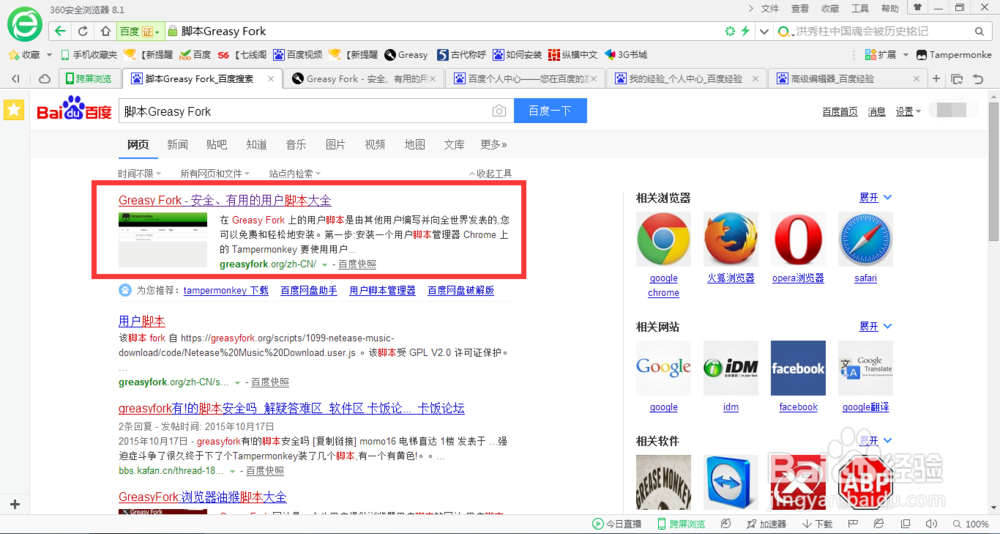Screen dimensions: 1000x534
Task: Select the 知道 search category
Action: 256,145
